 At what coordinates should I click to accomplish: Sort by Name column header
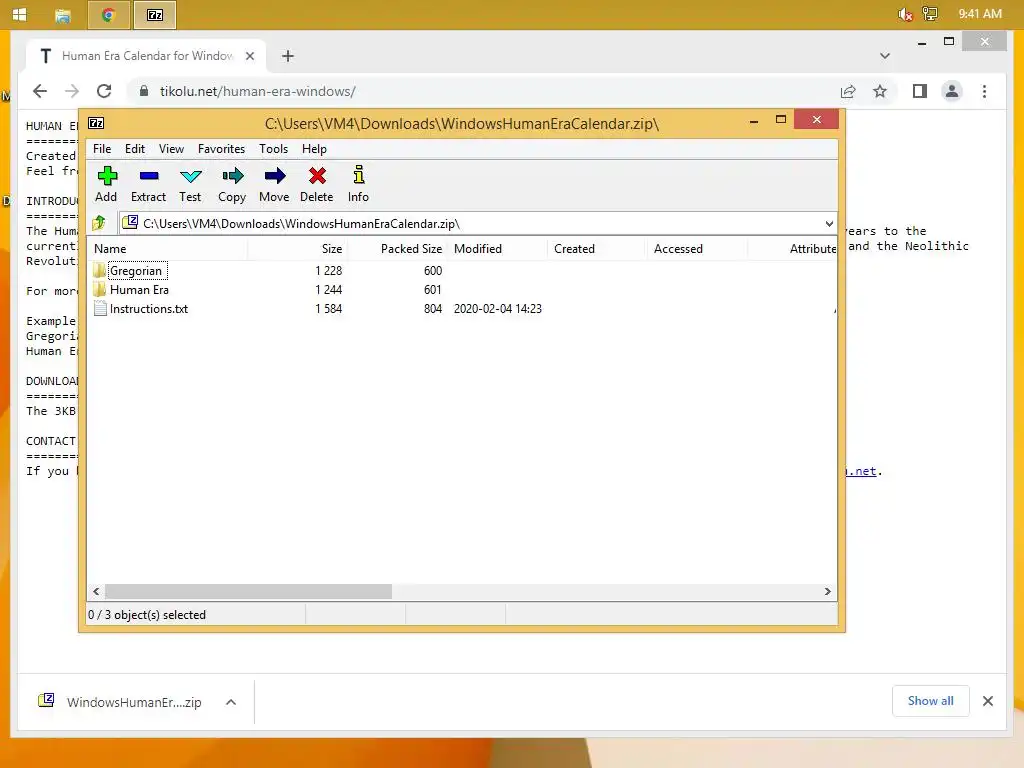(x=167, y=249)
